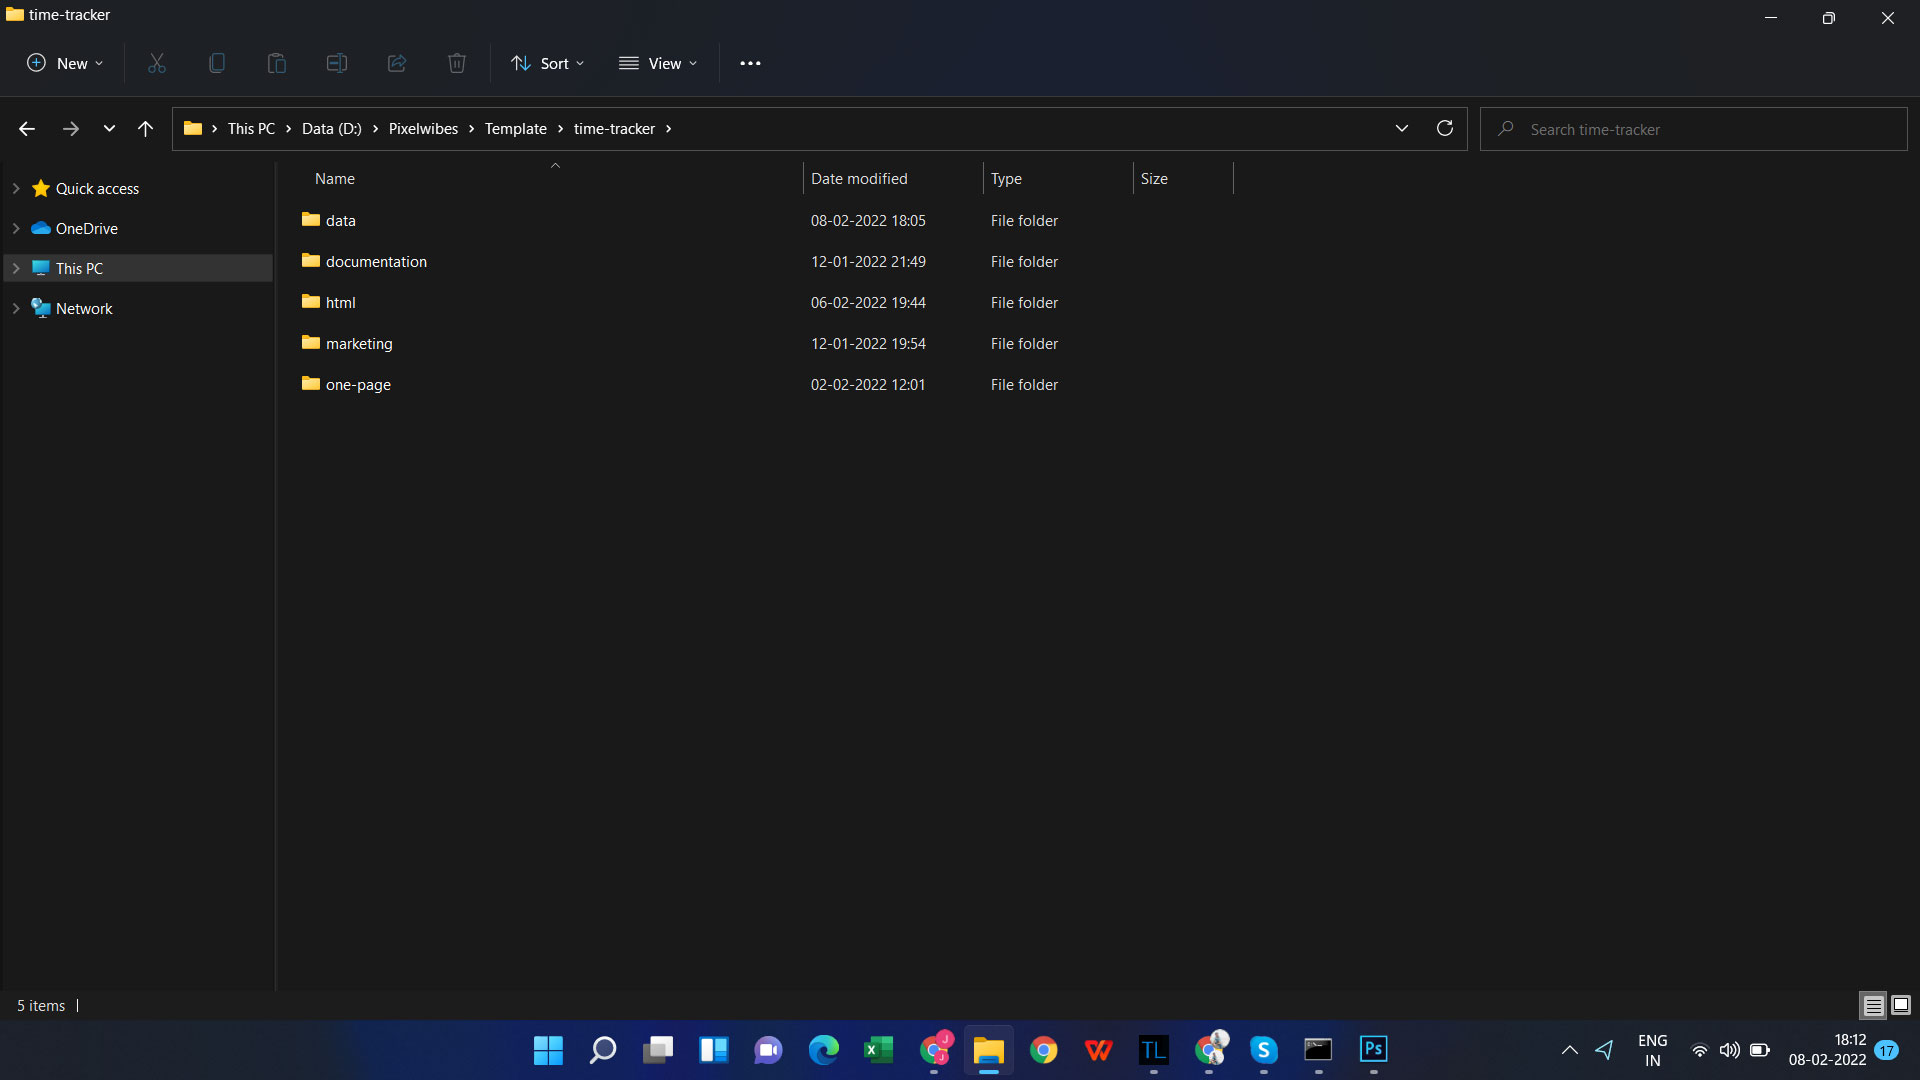Open Photoshop from the taskbar
The height and width of the screenshot is (1080, 1920).
[1373, 1049]
